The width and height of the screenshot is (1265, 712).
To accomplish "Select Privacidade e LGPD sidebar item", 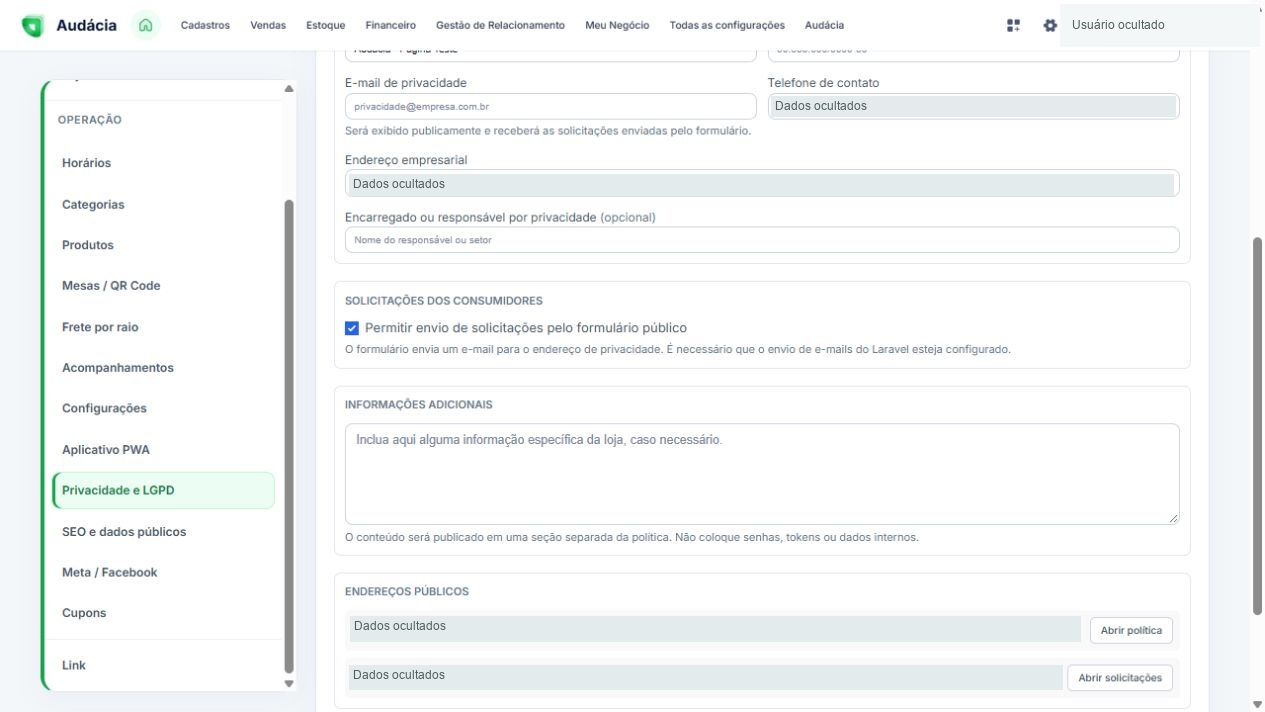I will (163, 490).
